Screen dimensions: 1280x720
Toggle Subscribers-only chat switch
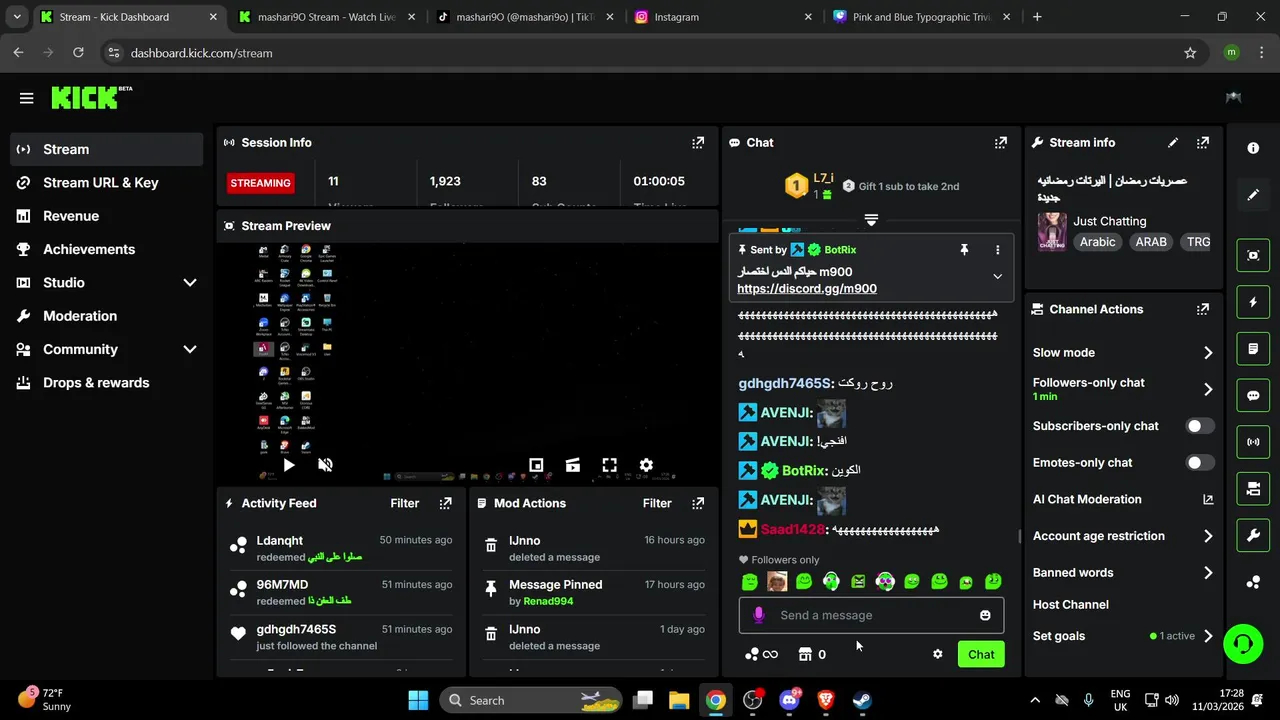point(1199,426)
